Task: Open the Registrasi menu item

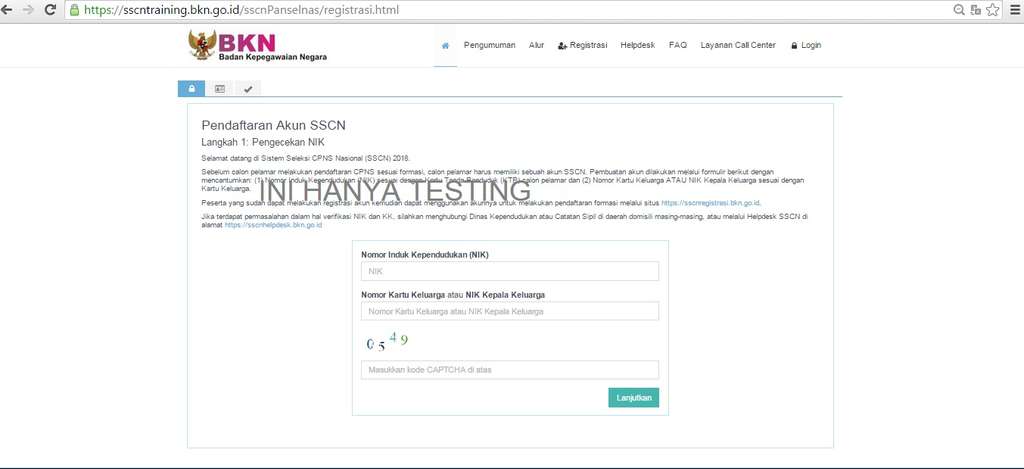Action: [583, 45]
